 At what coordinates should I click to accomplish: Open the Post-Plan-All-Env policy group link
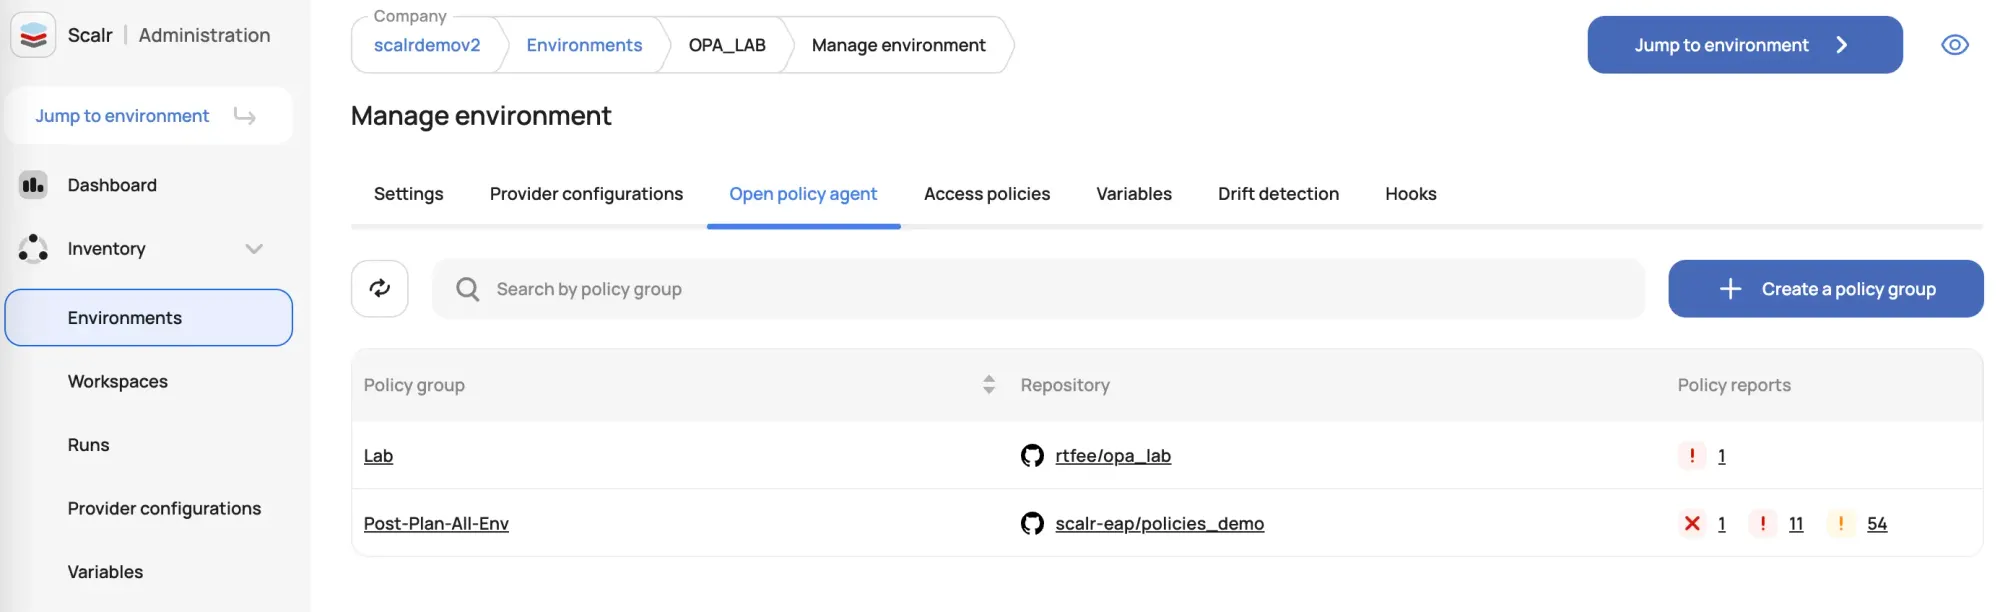point(436,524)
